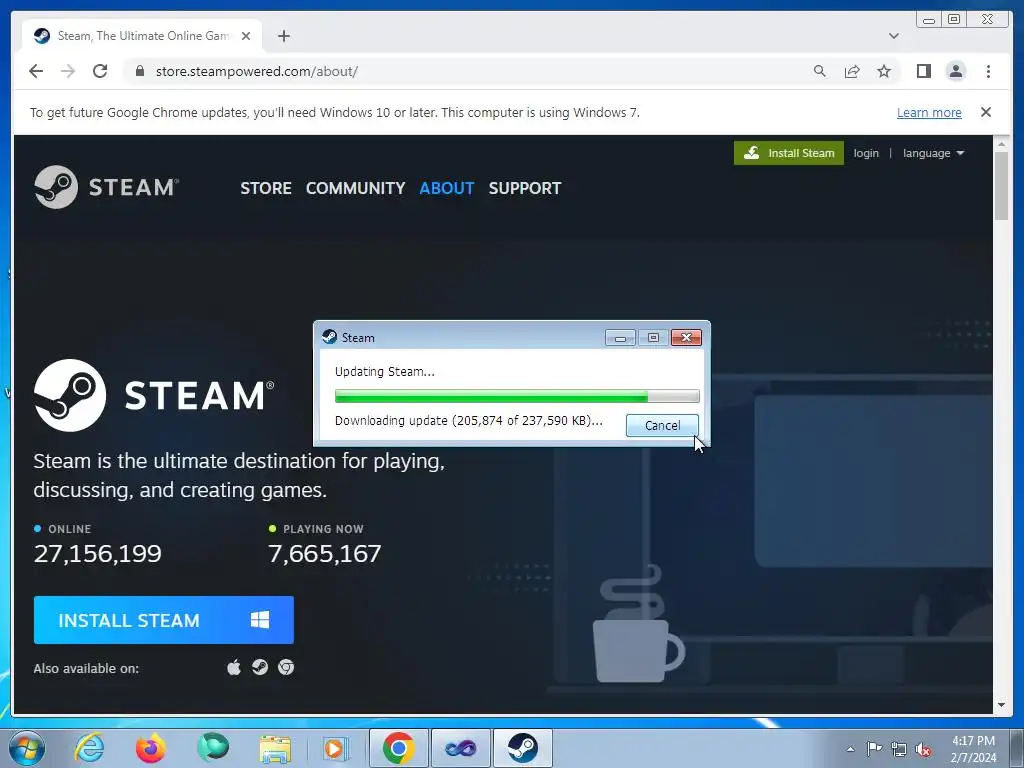Open Chrome three-dot menu

coord(988,71)
